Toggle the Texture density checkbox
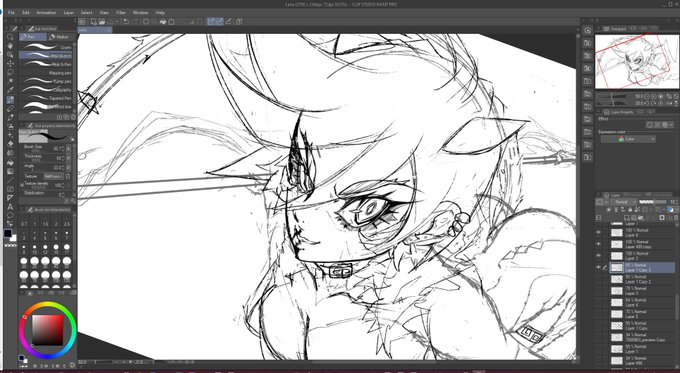680x373 pixels. tap(22, 185)
